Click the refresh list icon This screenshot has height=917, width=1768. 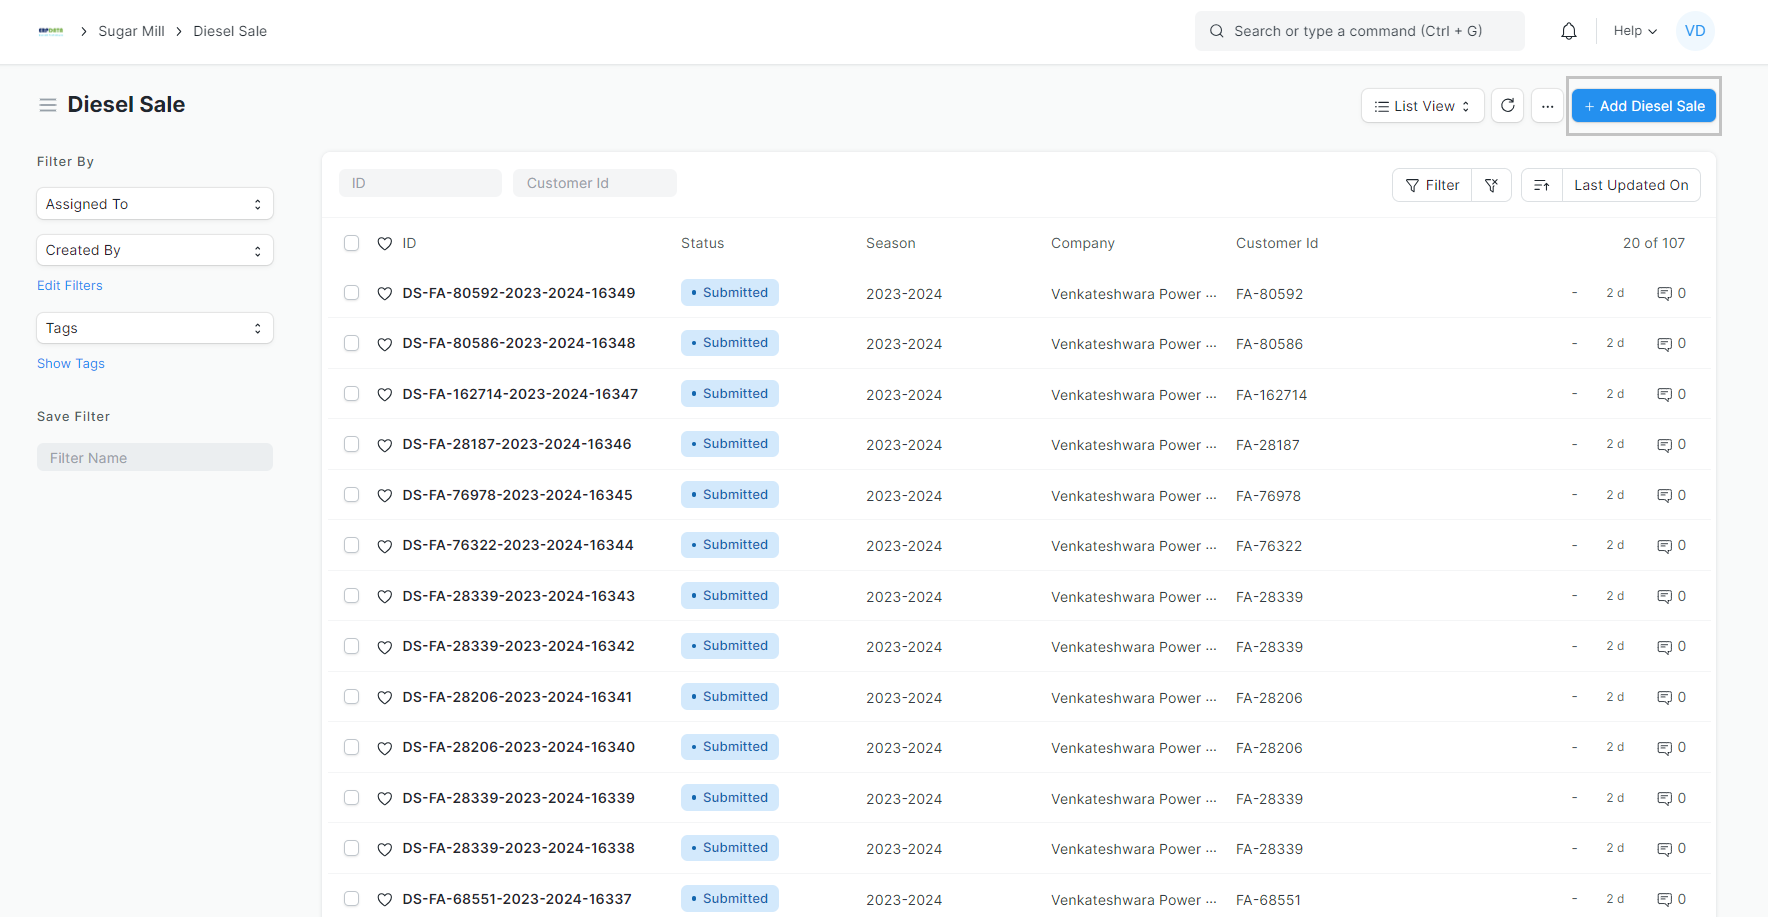pyautogui.click(x=1507, y=105)
